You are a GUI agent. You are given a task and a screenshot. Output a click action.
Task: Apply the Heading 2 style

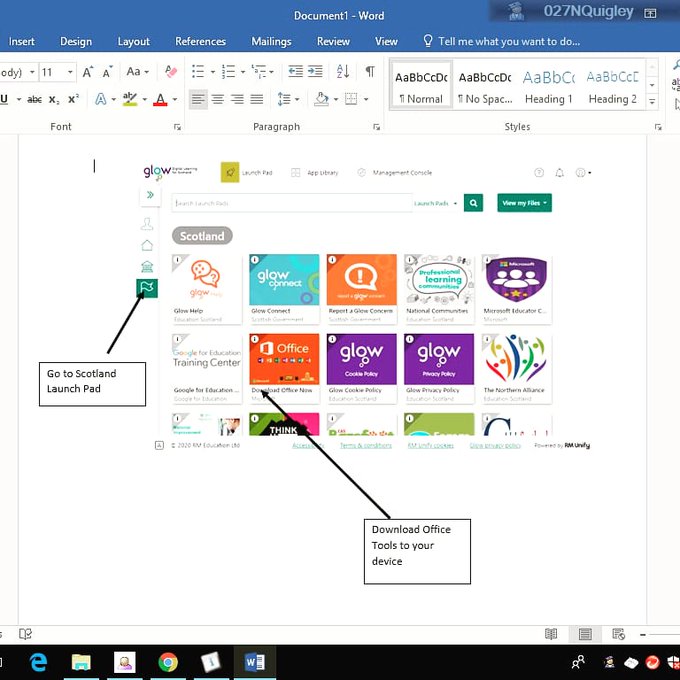coord(612,85)
